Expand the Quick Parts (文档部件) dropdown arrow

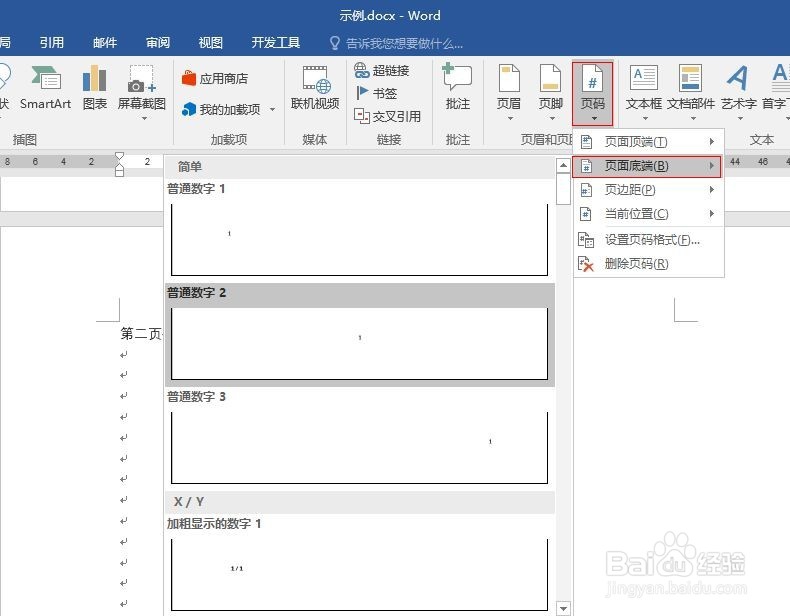[693, 119]
